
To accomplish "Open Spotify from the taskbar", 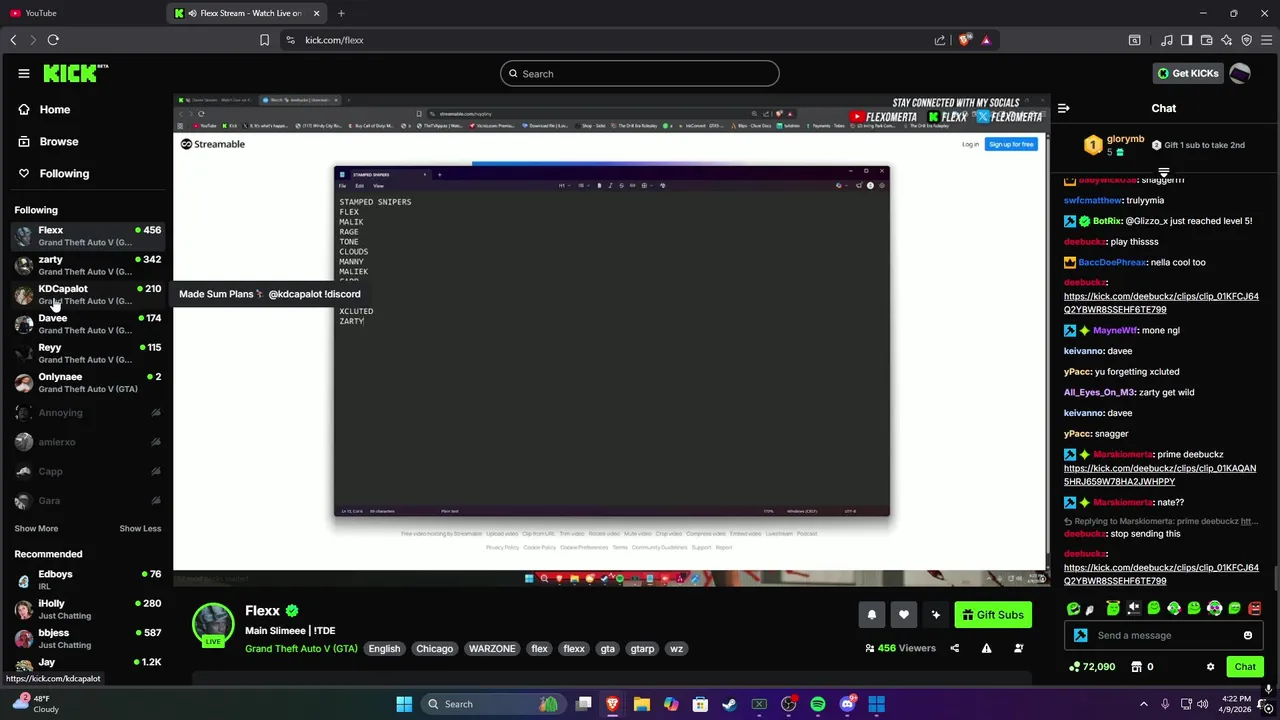I will pyautogui.click(x=818, y=704).
